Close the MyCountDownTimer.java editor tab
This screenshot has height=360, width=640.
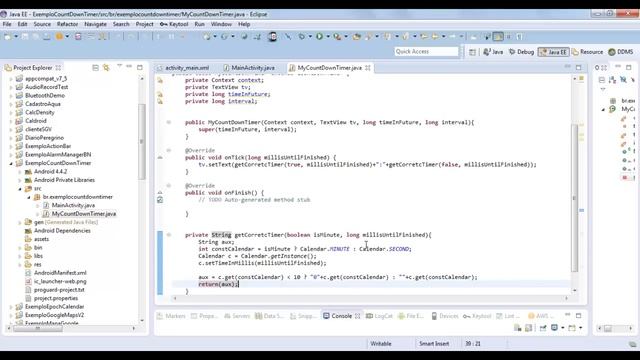[x=368, y=68]
